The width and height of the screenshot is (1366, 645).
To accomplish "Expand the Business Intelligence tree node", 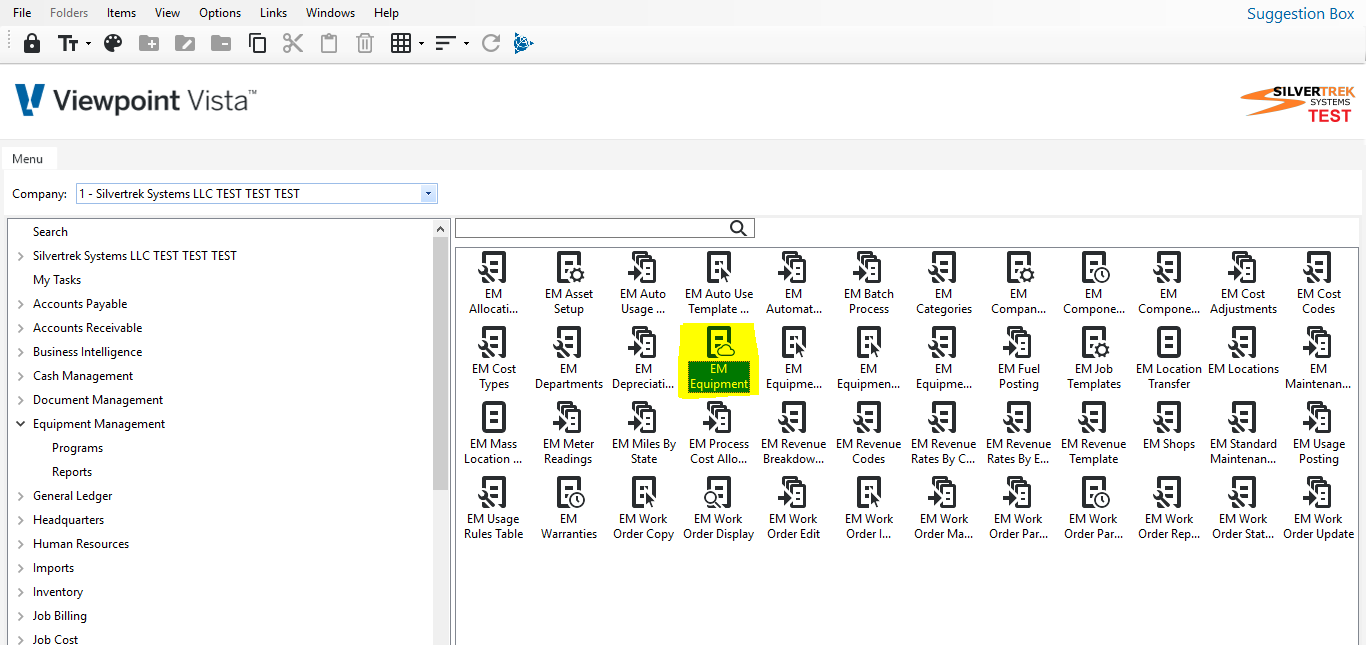I will click(21, 352).
